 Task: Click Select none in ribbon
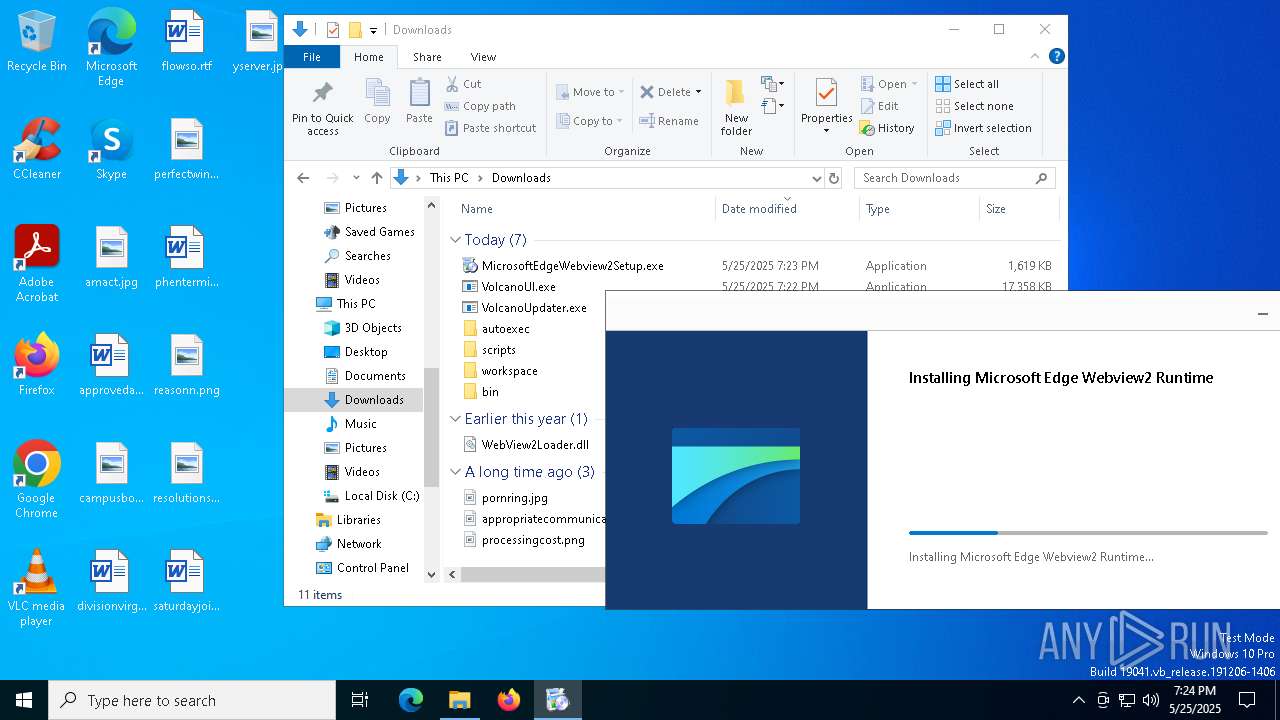[975, 106]
